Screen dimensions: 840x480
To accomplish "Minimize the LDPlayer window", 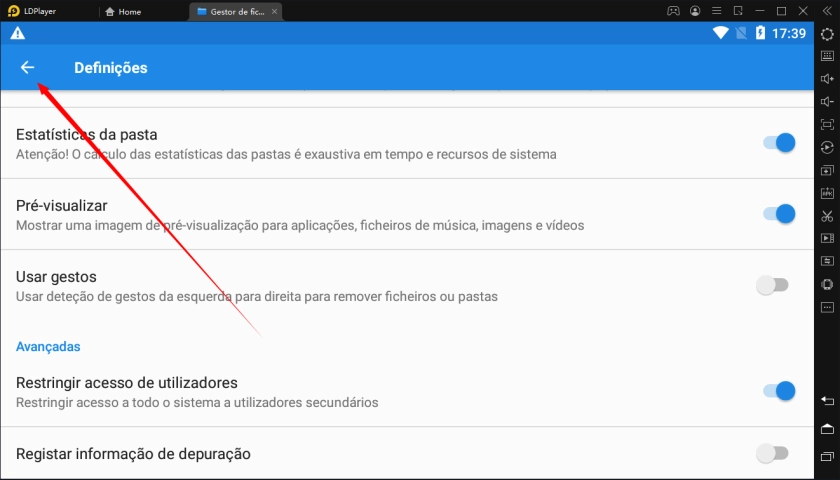I will pyautogui.click(x=760, y=11).
